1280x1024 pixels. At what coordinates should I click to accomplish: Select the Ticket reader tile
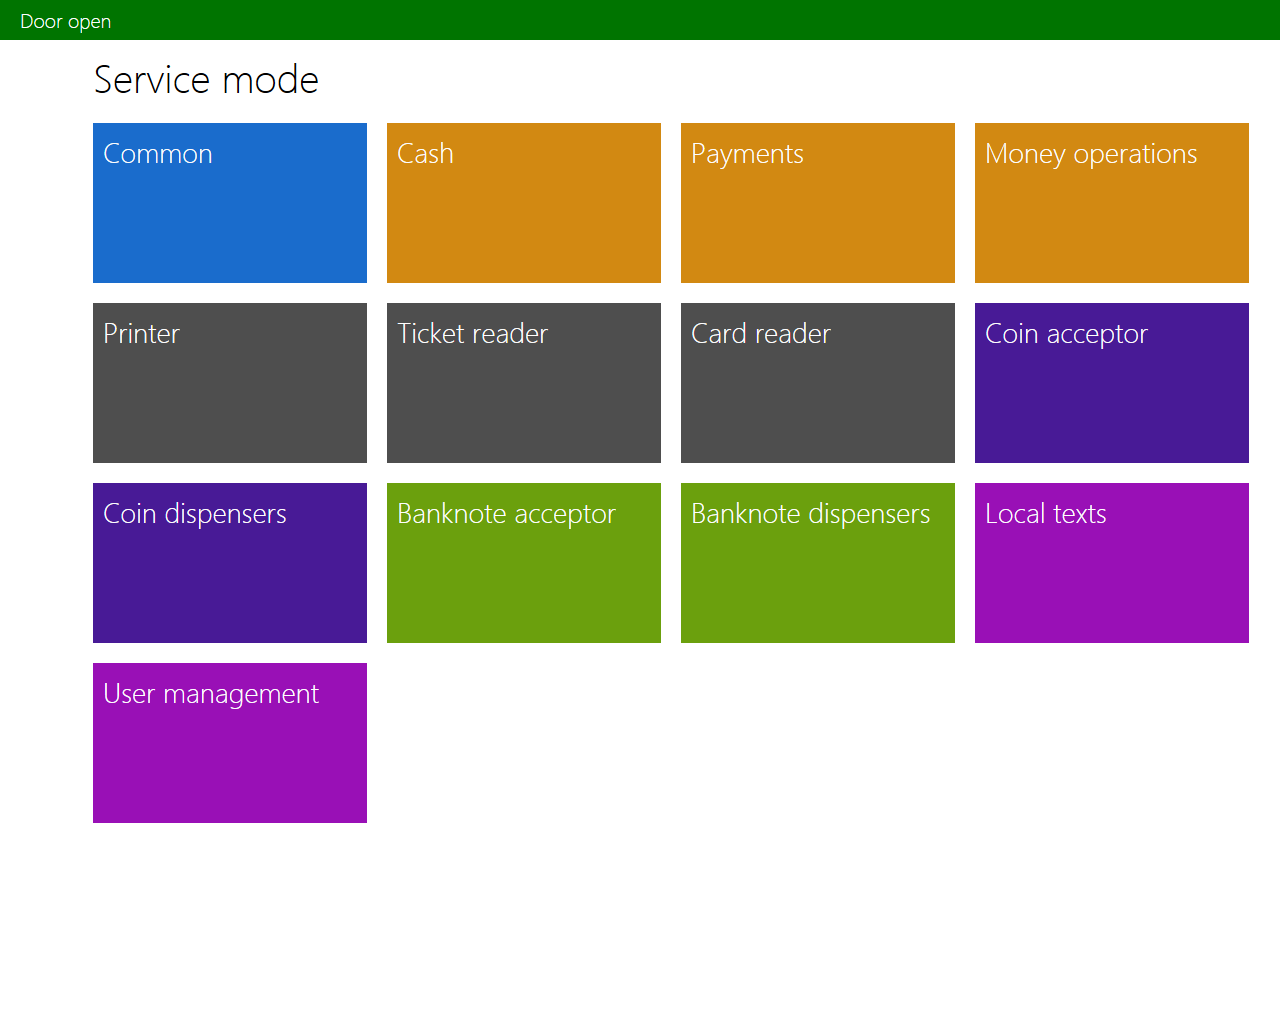(x=524, y=383)
